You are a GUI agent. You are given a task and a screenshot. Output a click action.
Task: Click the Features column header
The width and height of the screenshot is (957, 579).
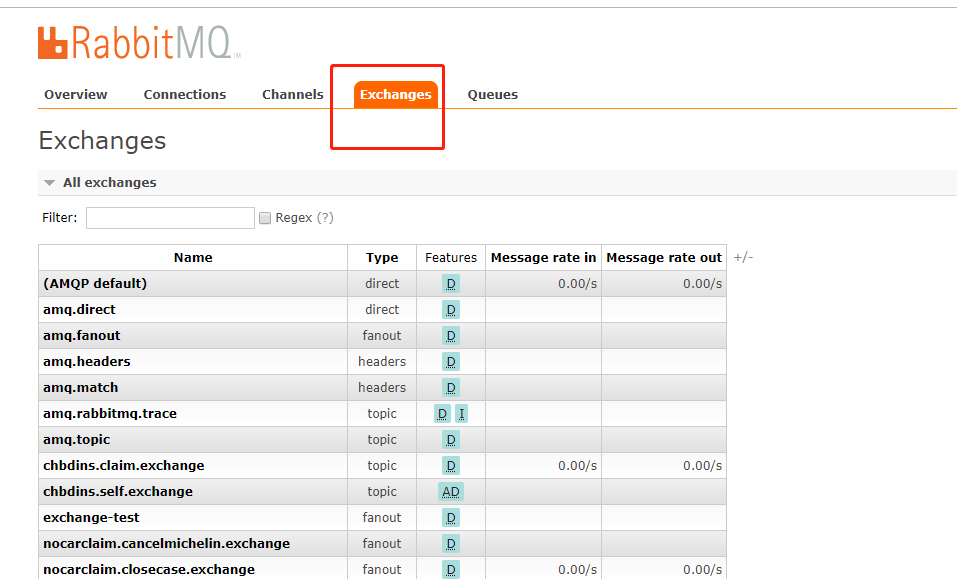point(451,257)
